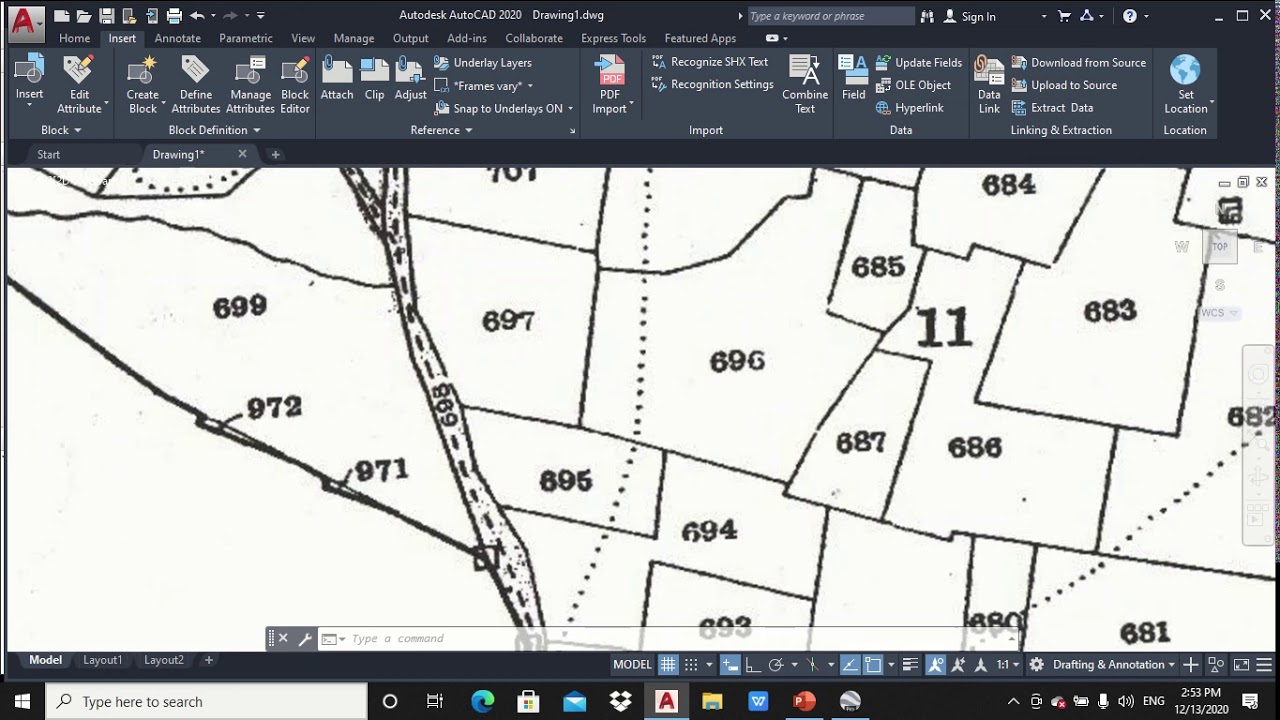Click the ViewCube TOP face
The height and width of the screenshot is (720, 1280).
click(1220, 247)
